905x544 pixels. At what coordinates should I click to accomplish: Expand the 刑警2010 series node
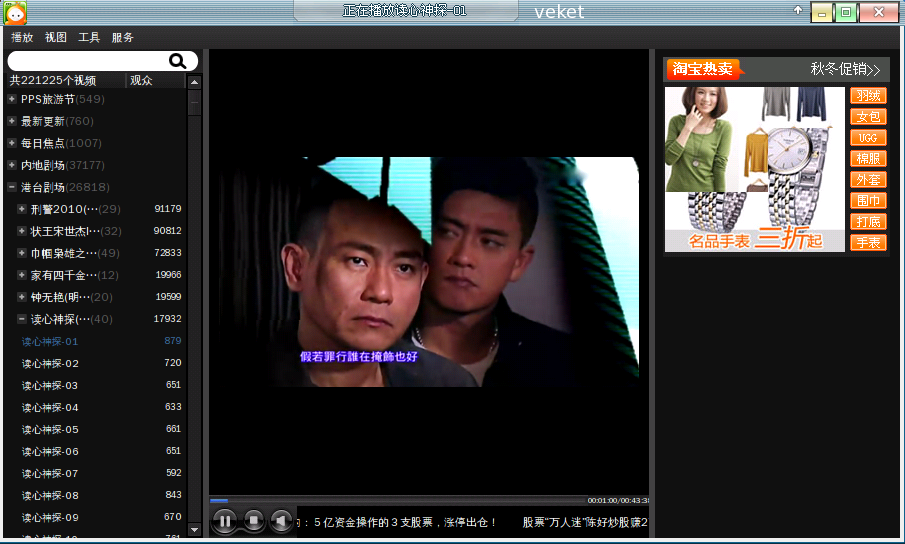tap(21, 208)
